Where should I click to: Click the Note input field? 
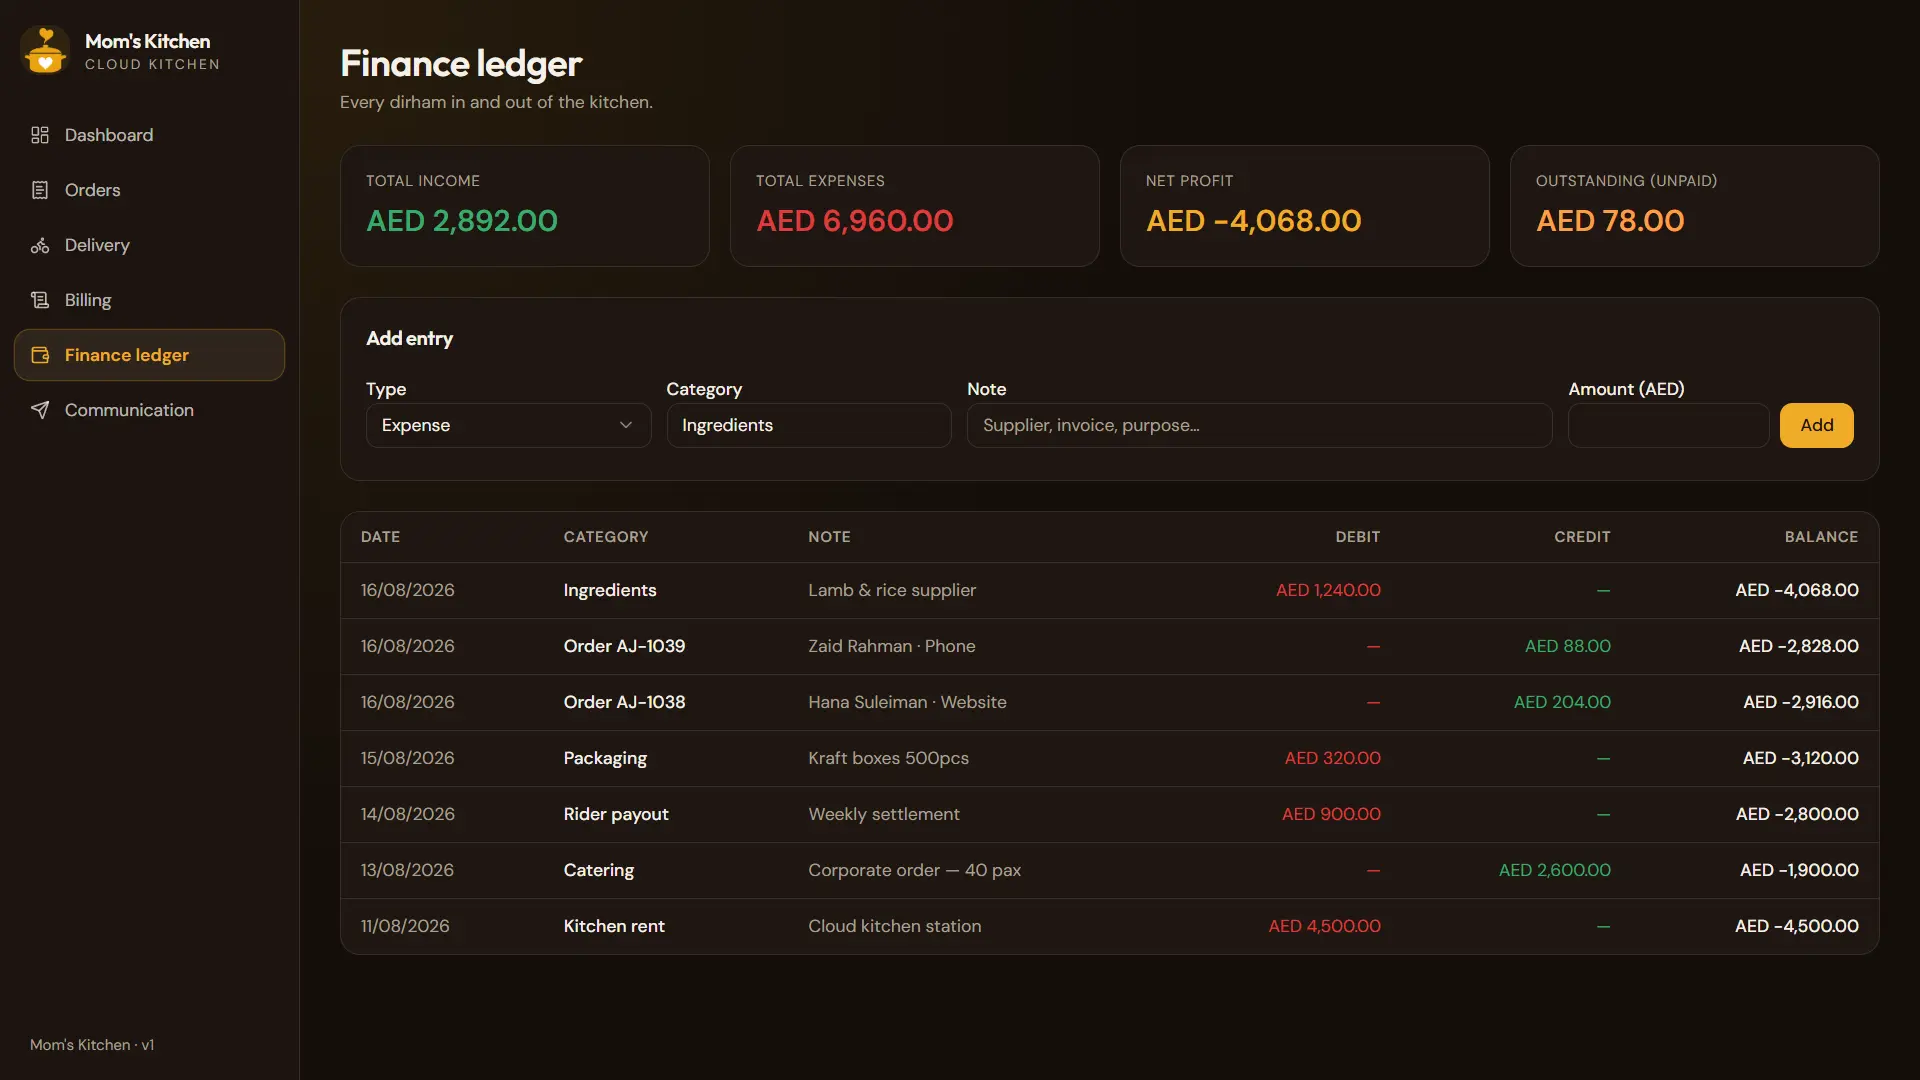click(1259, 425)
